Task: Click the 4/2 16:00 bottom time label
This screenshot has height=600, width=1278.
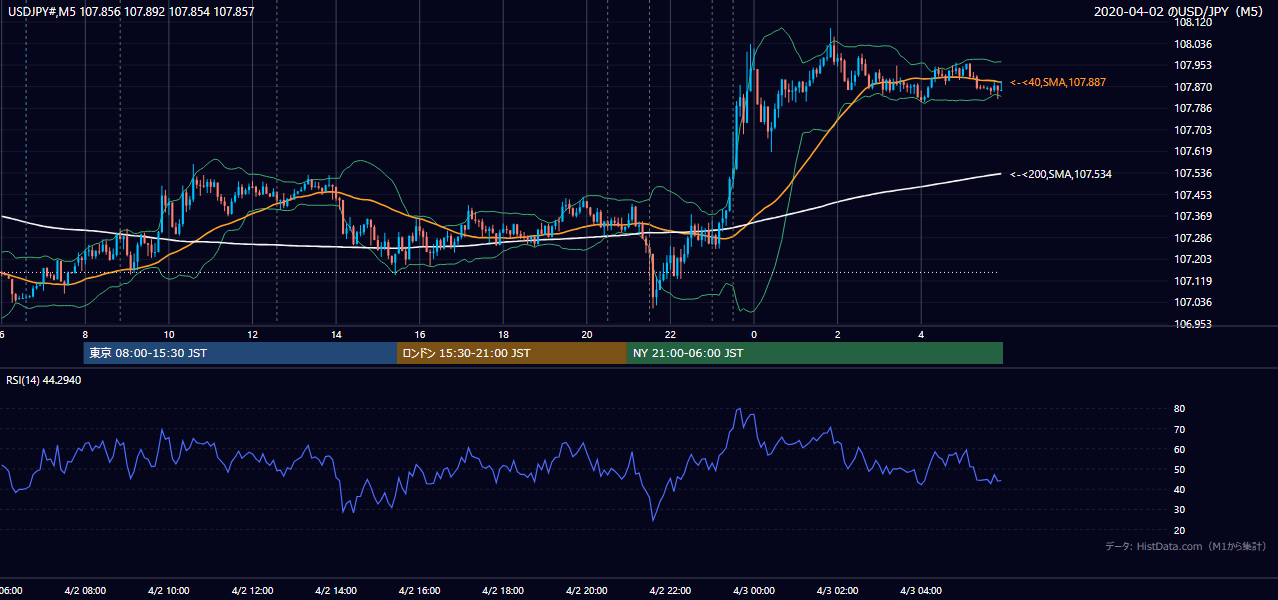Action: click(x=420, y=591)
